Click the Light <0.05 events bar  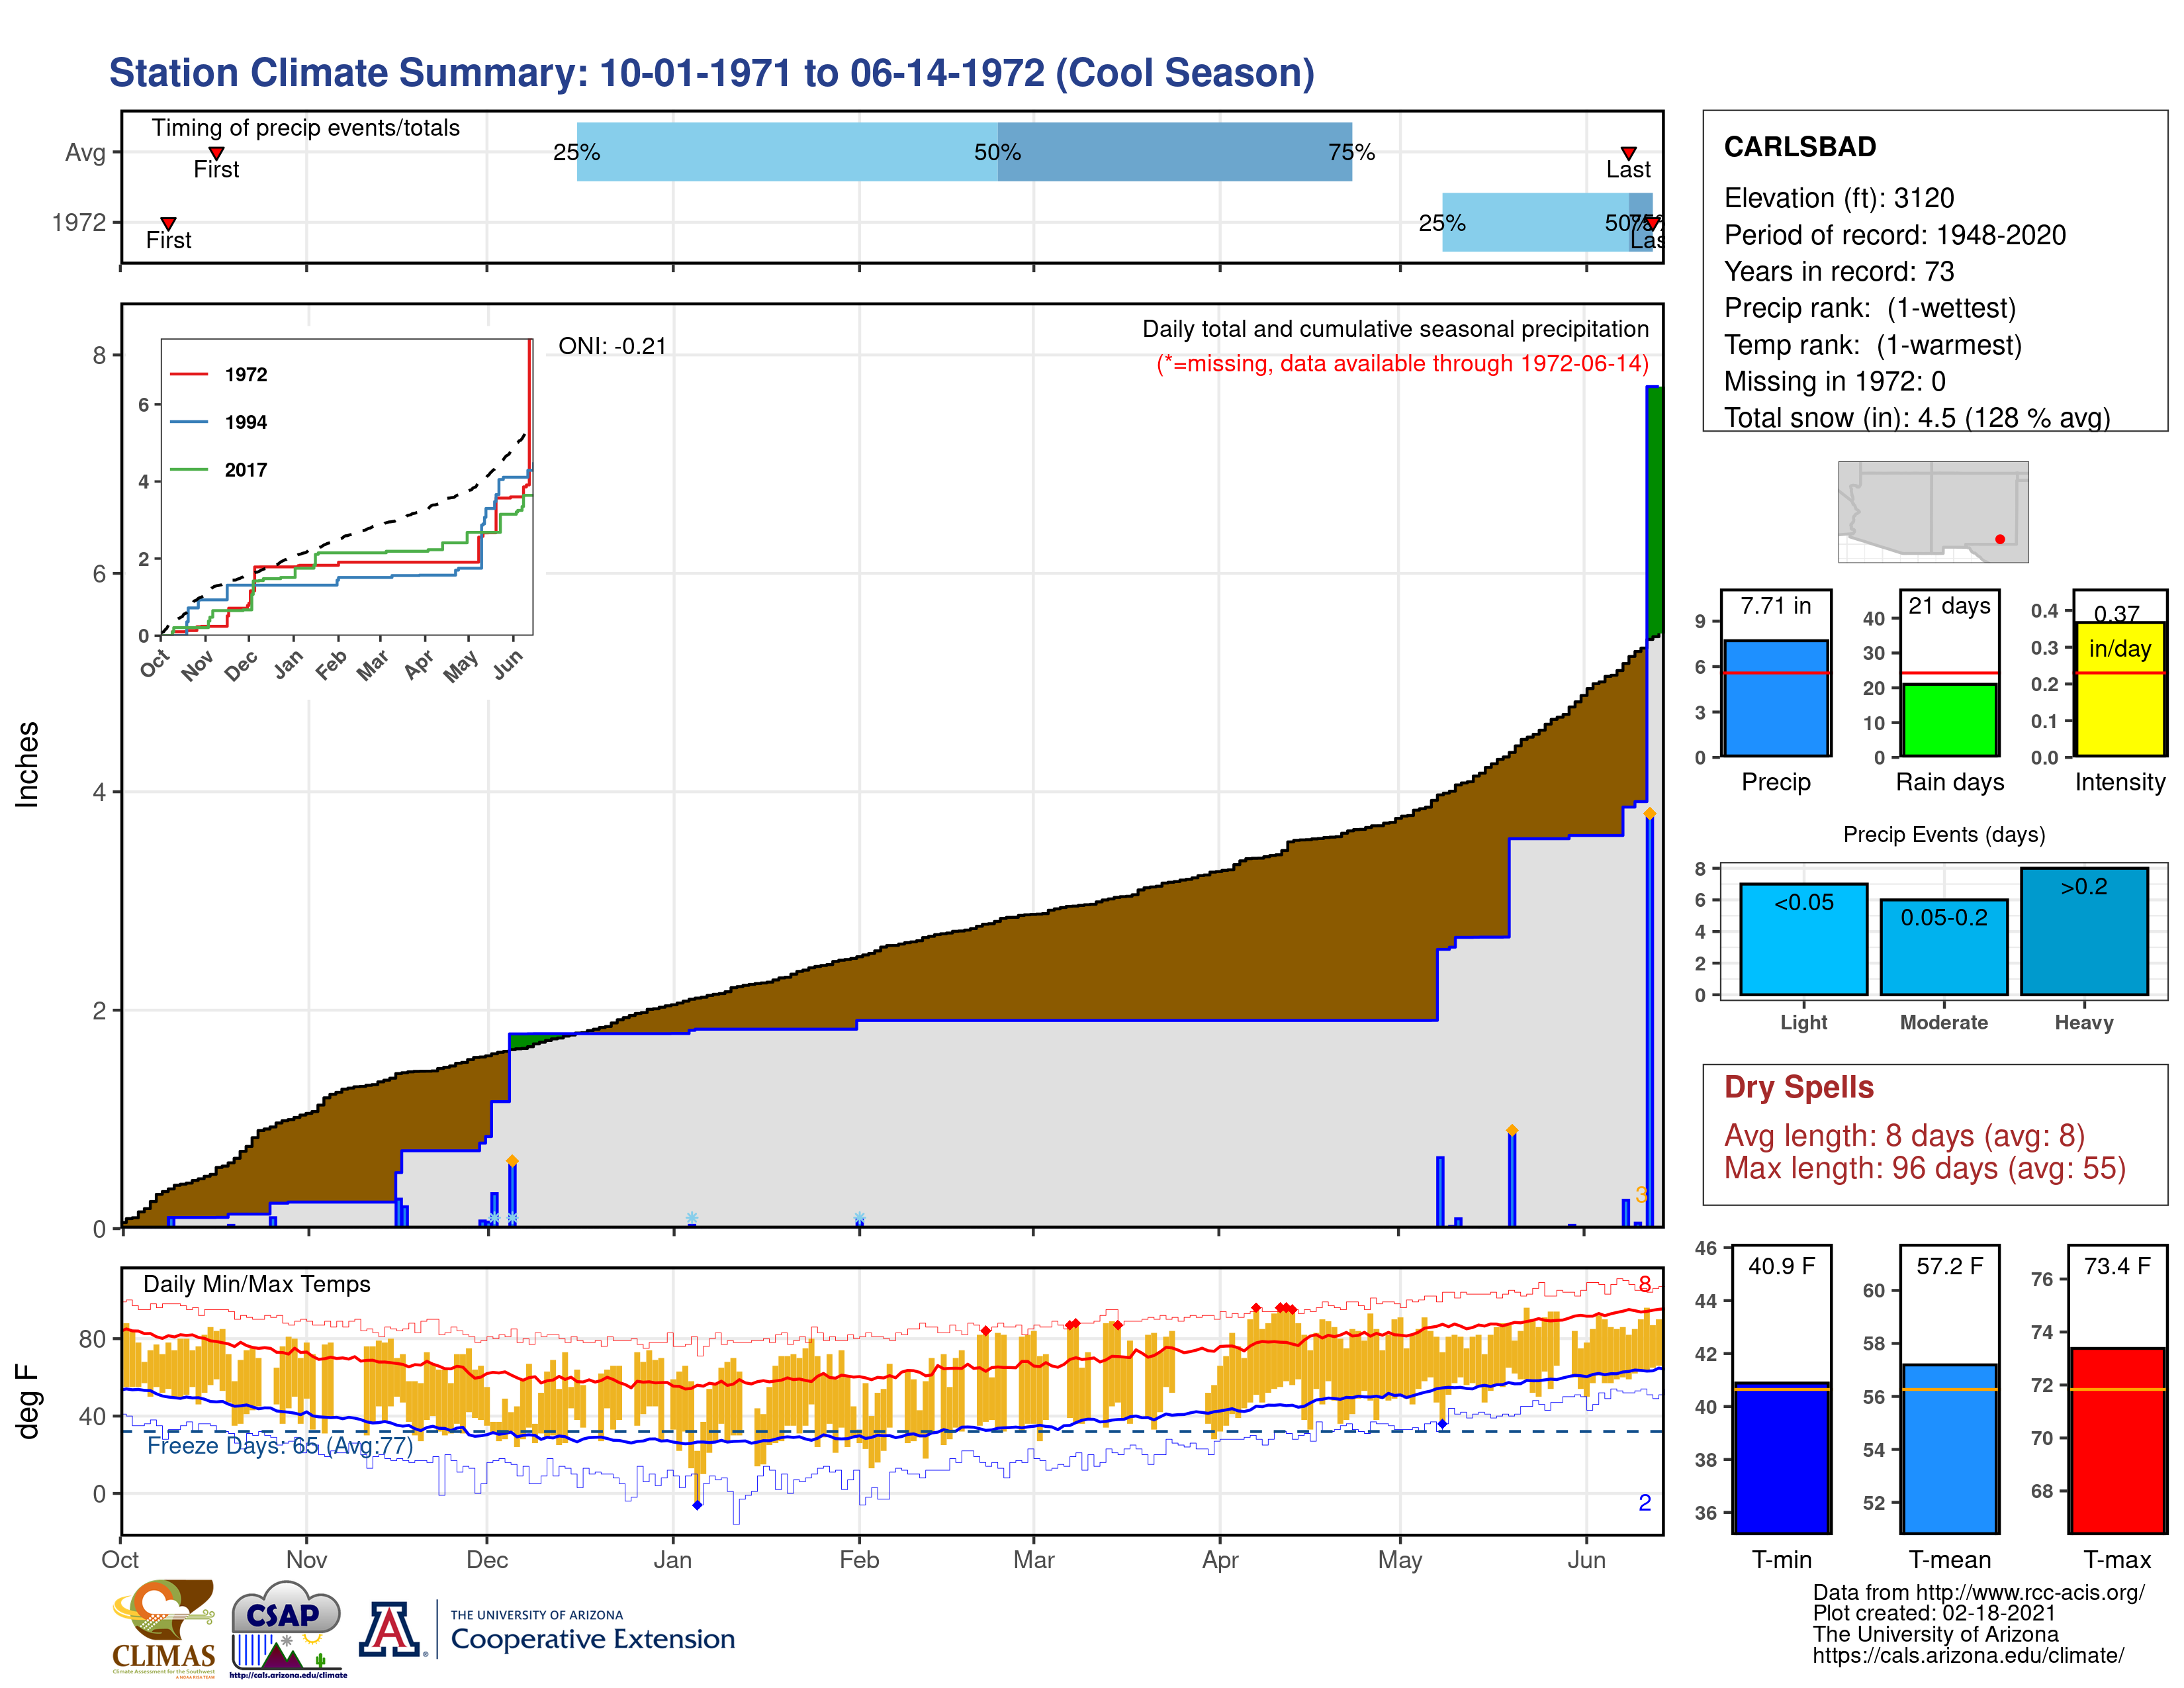point(1803,938)
